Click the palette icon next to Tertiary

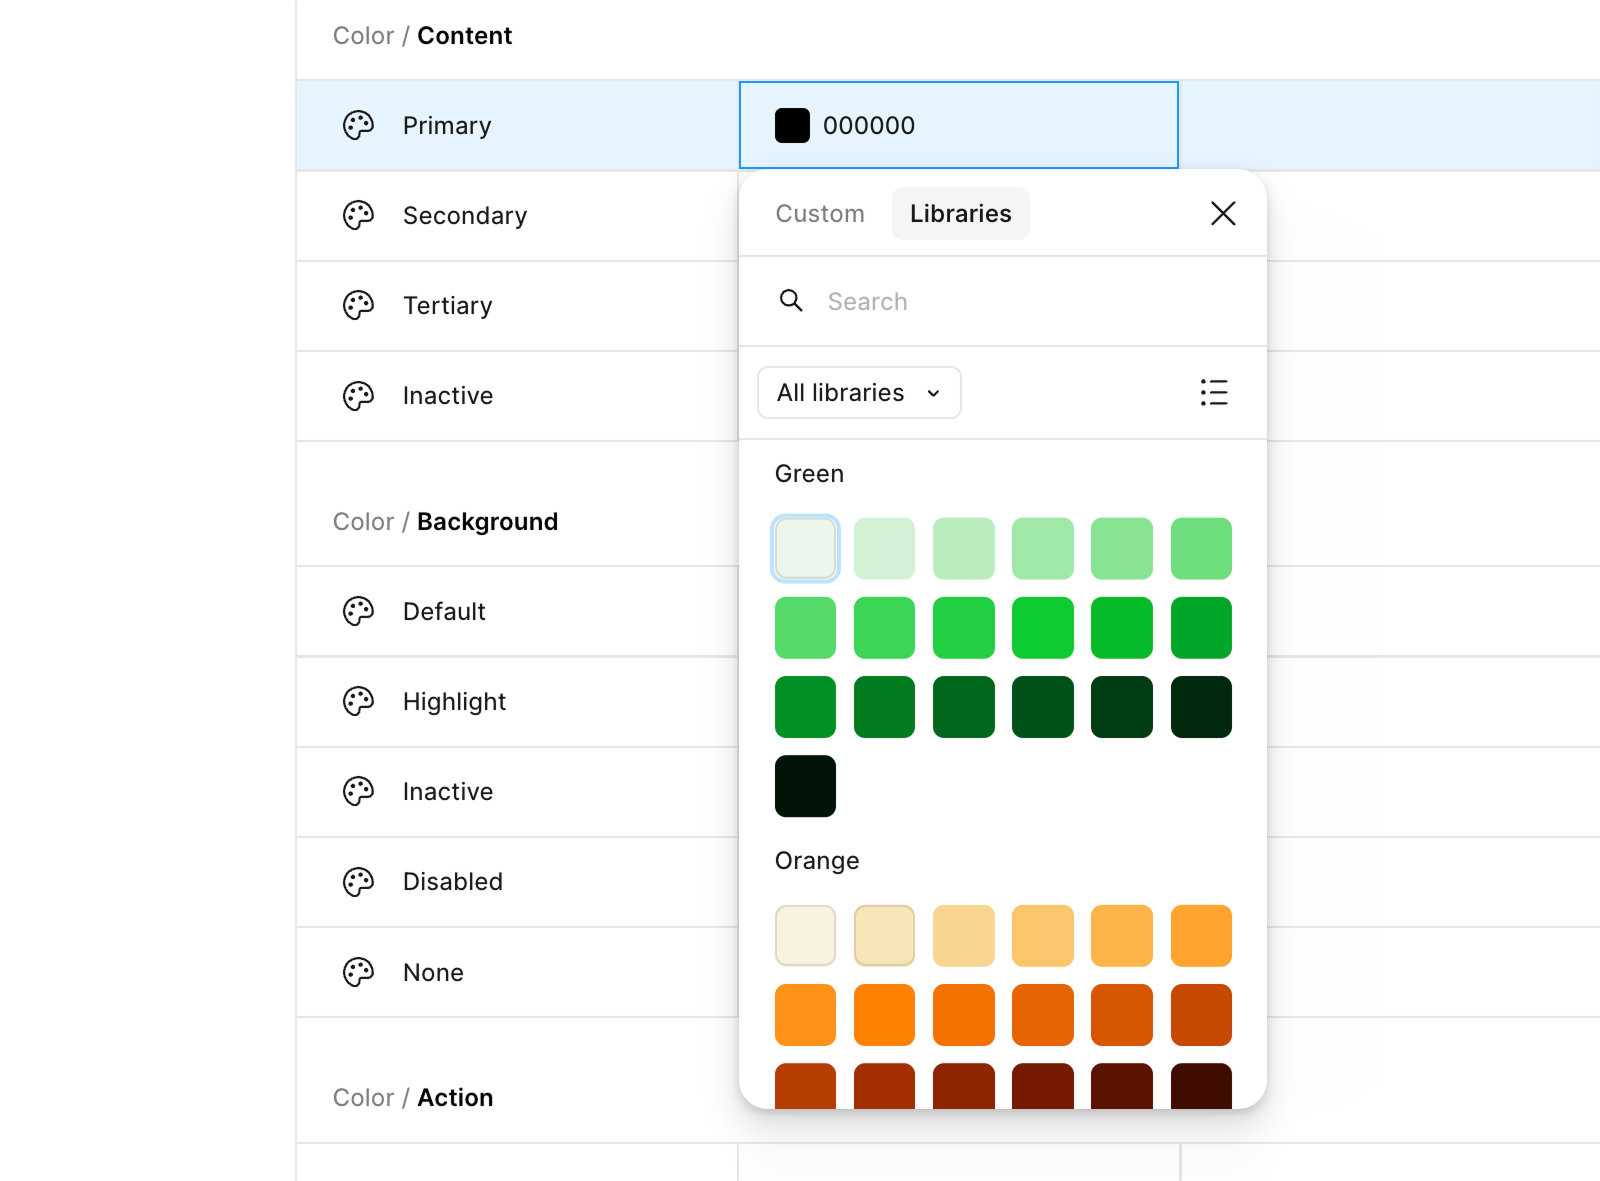358,306
